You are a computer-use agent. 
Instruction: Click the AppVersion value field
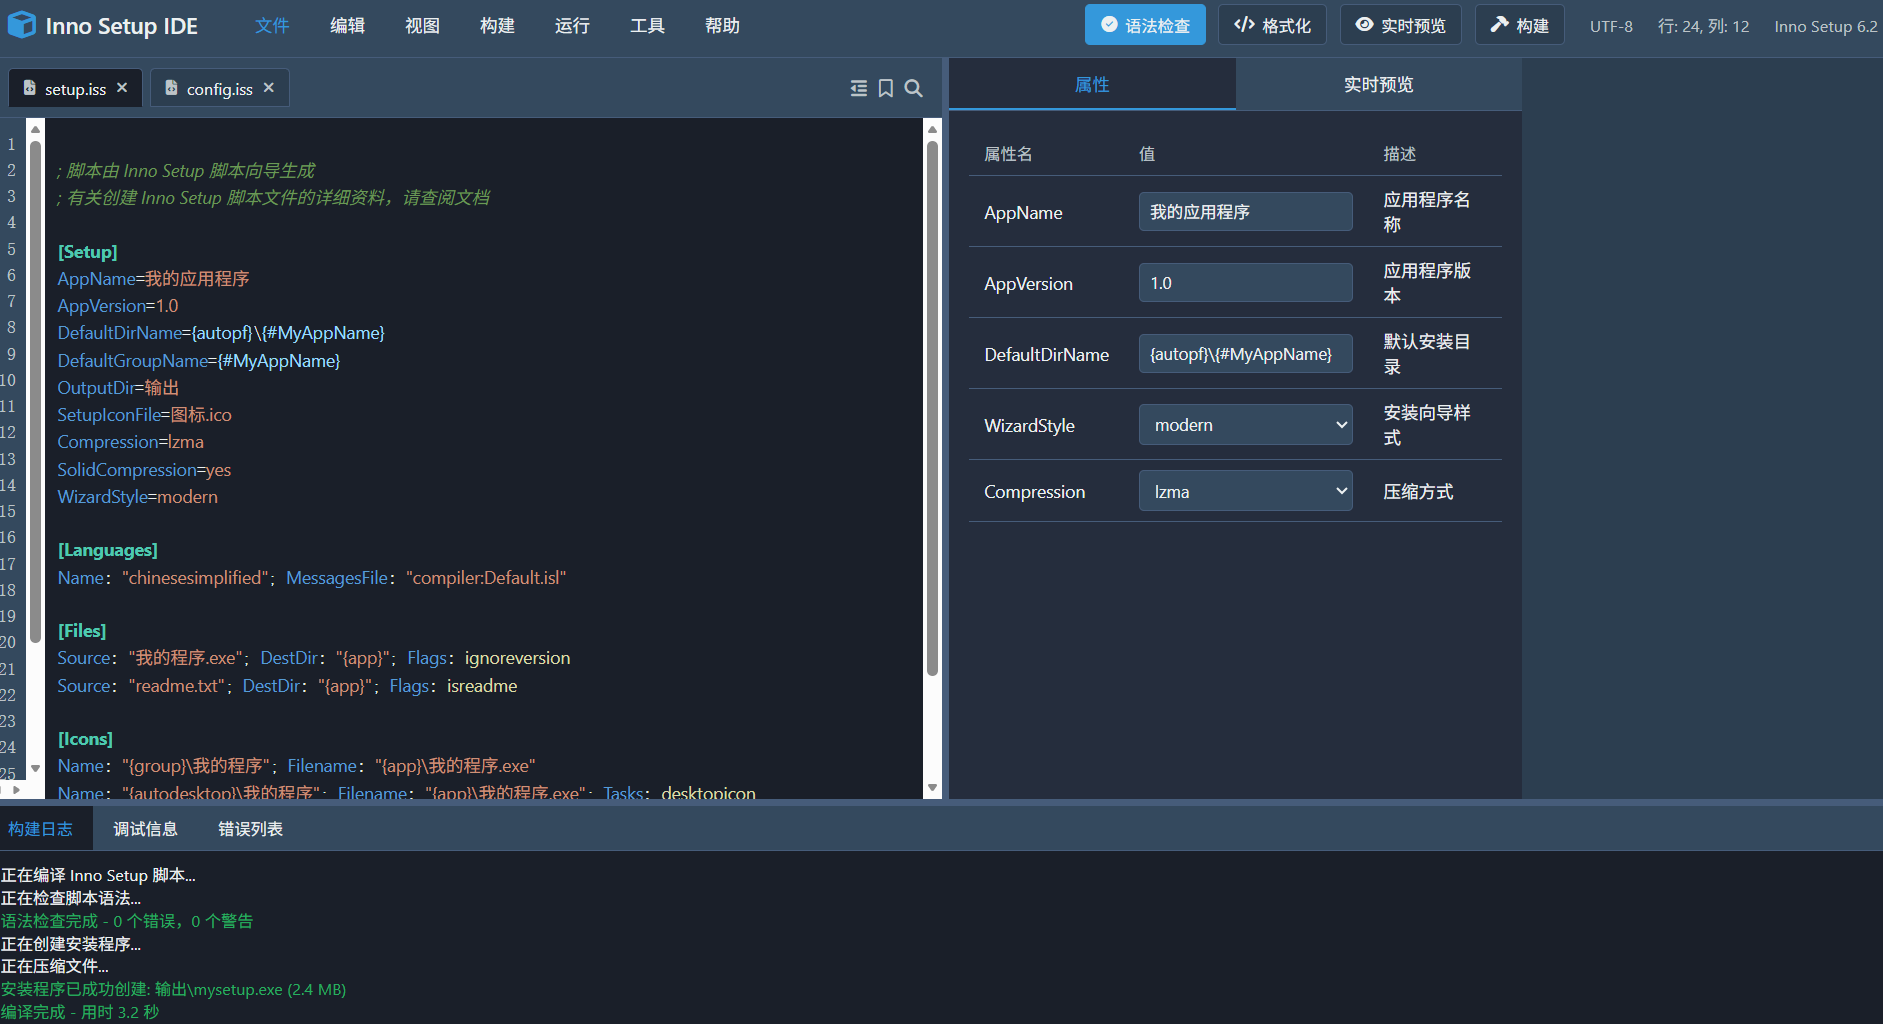click(1246, 283)
